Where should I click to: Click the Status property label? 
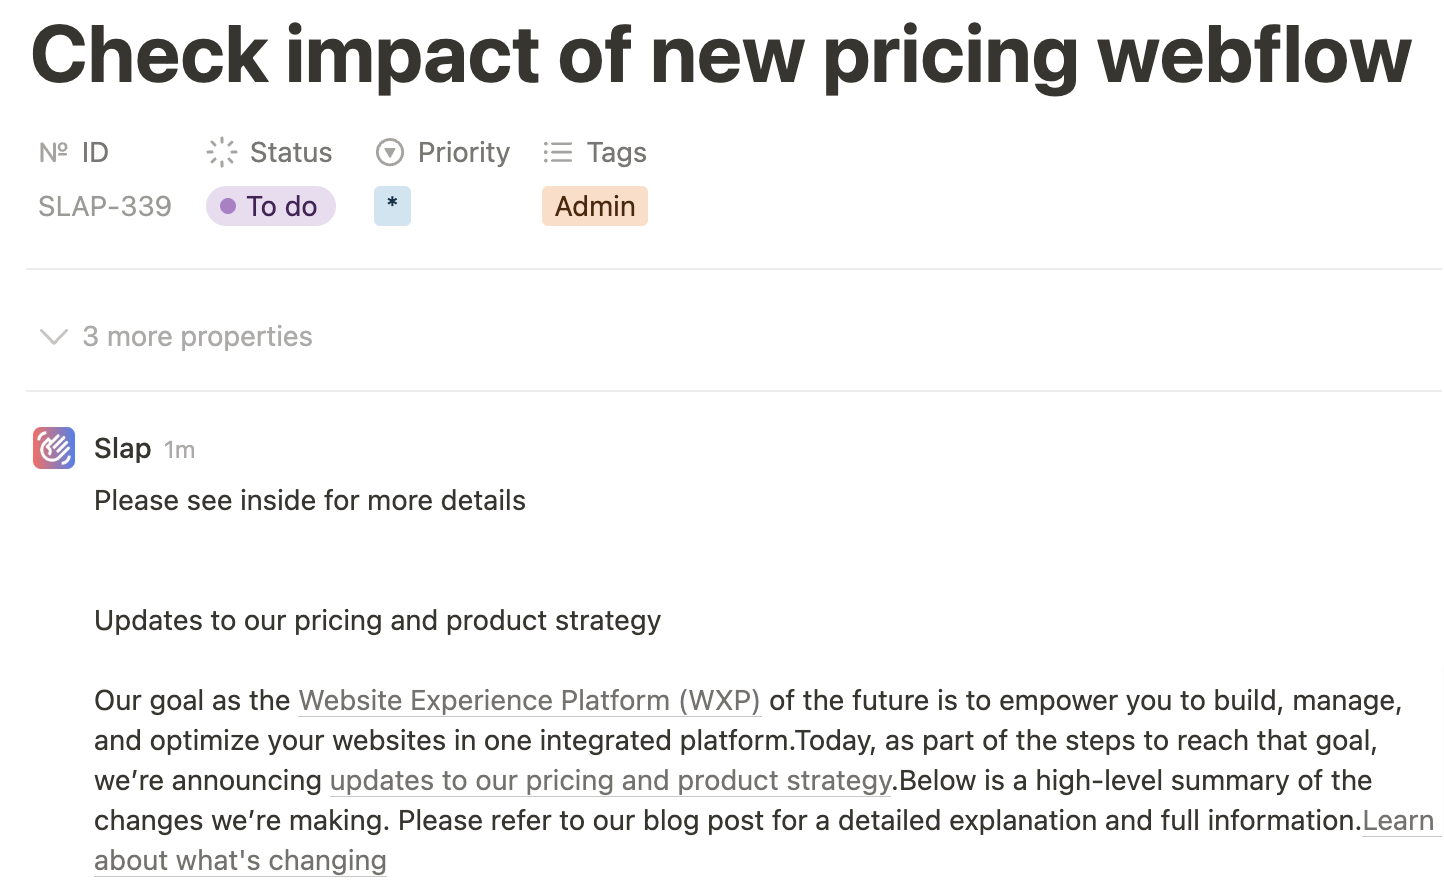pos(291,152)
